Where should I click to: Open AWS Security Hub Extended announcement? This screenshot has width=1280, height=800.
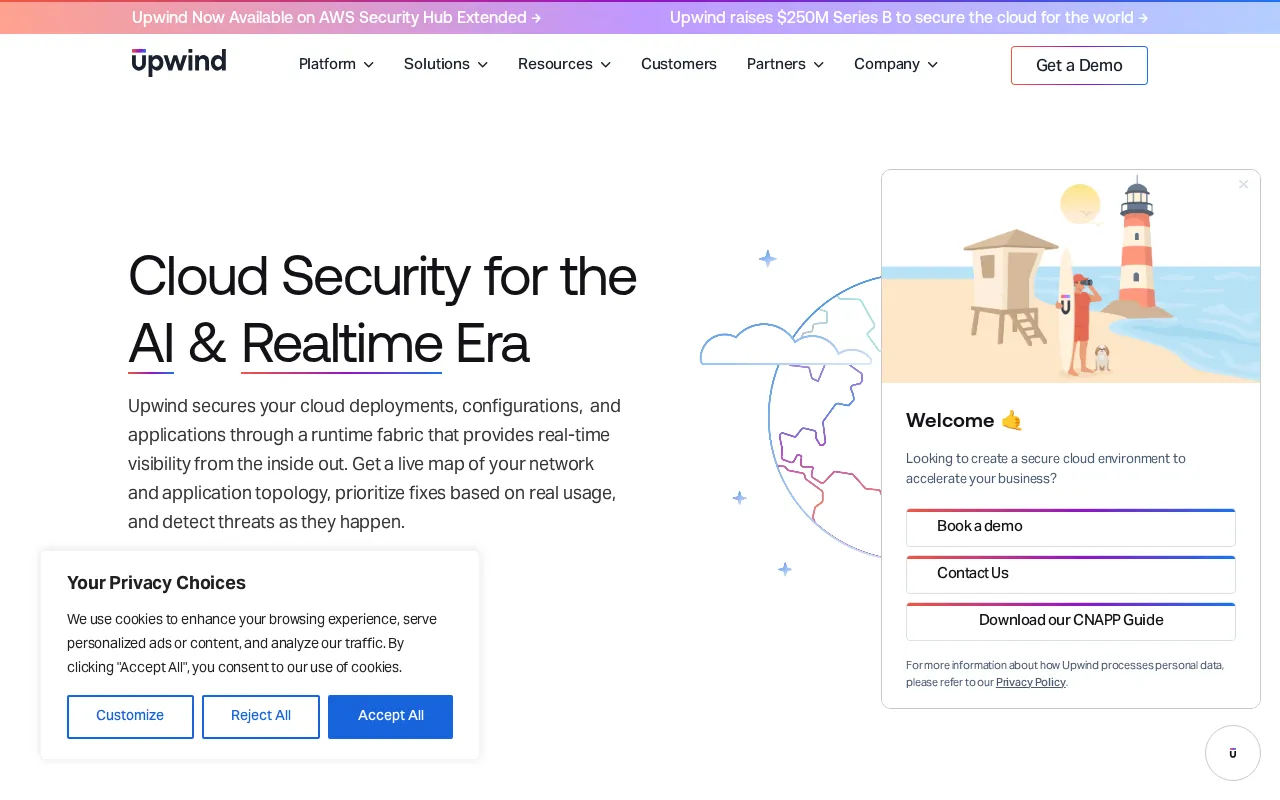tap(337, 17)
